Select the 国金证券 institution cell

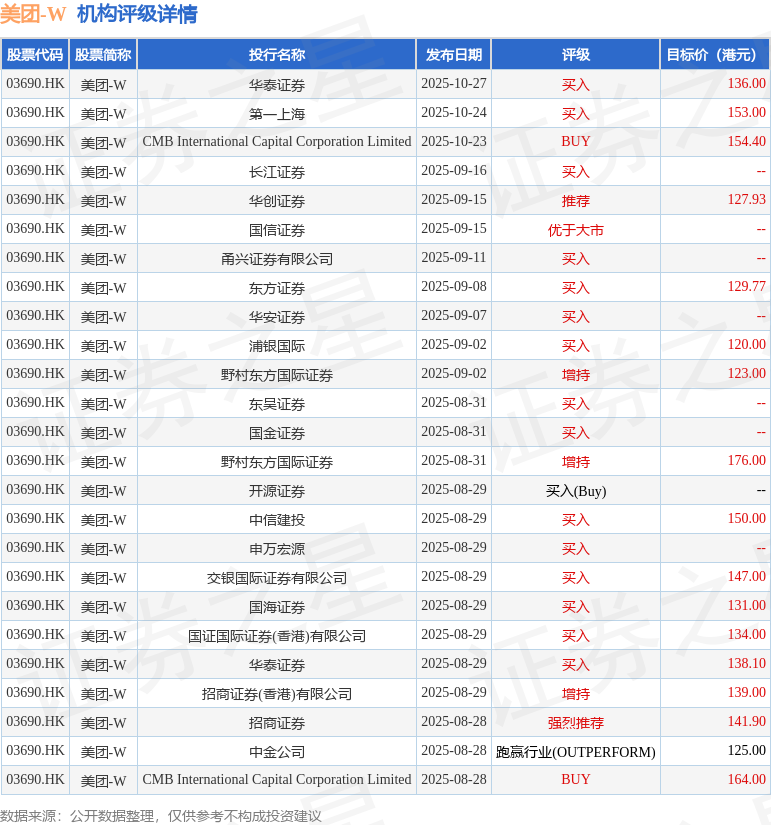point(277,432)
